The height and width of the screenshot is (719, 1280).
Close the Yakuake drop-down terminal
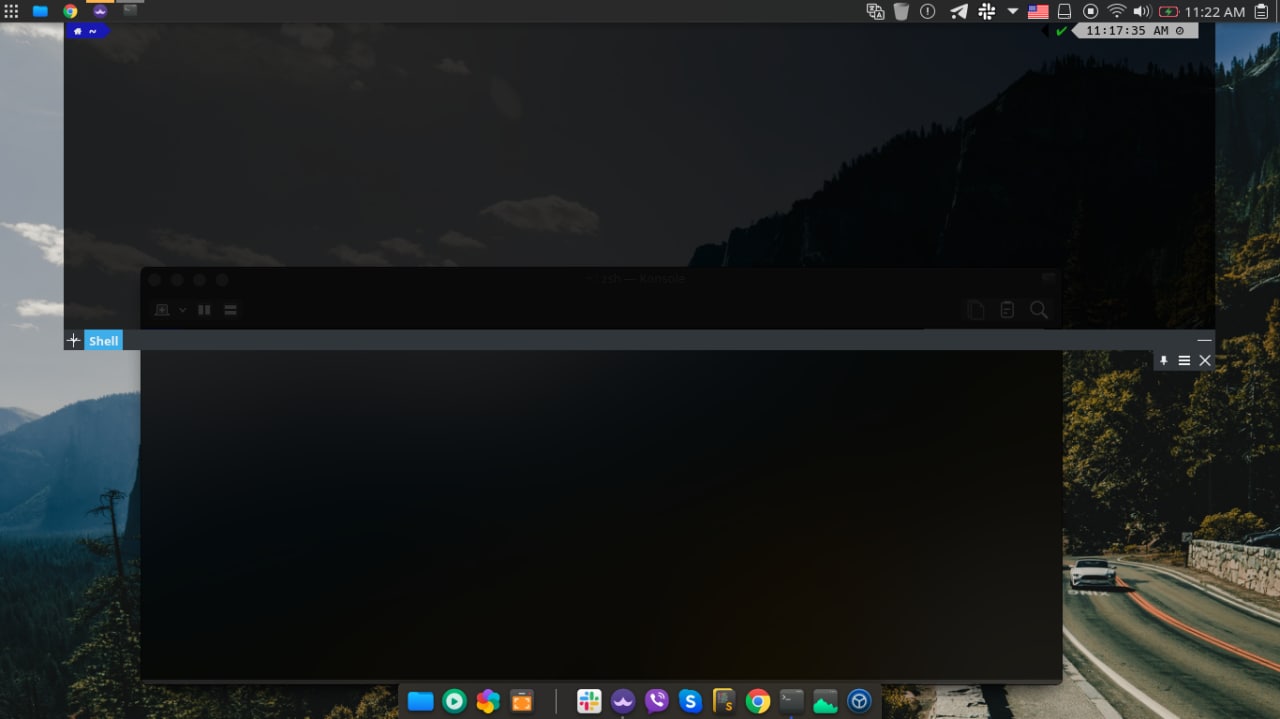1205,360
